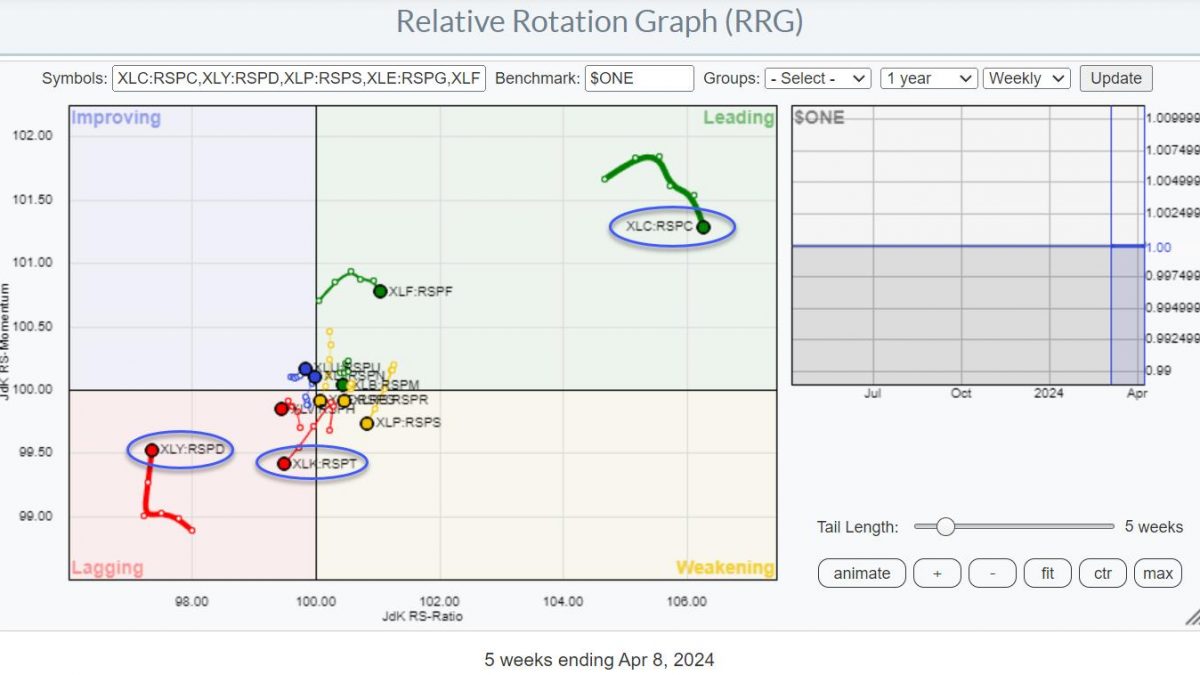Image resolution: width=1200 pixels, height=675 pixels.
Task: Click the max button
Action: click(x=1158, y=573)
